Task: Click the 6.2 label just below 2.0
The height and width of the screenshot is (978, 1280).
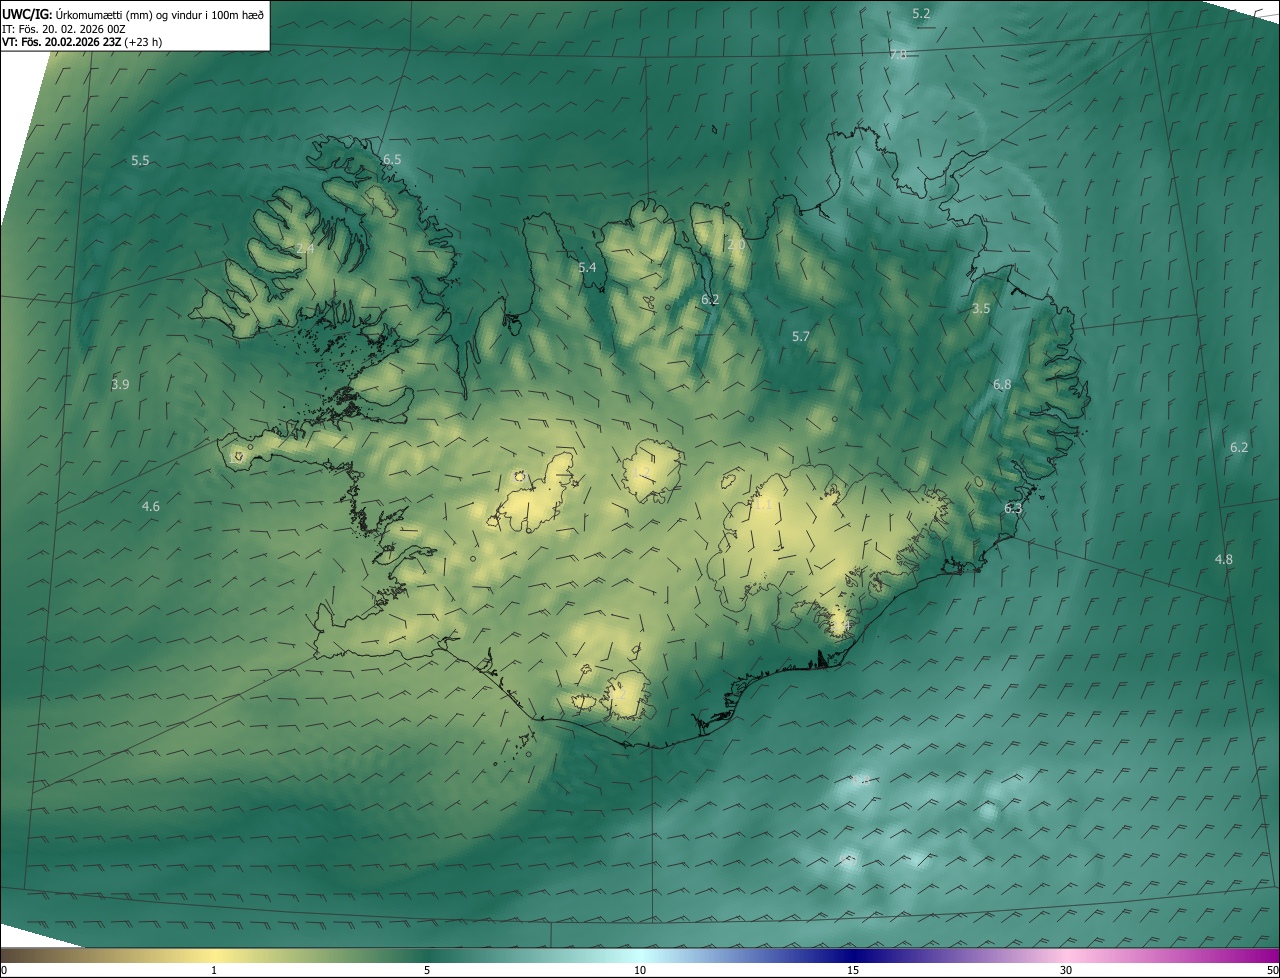Action: pyautogui.click(x=710, y=300)
